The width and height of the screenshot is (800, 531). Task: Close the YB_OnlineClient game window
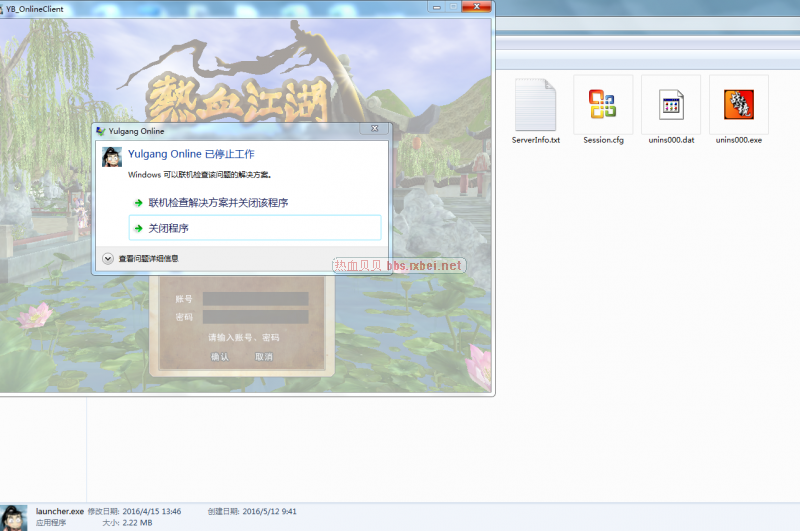tap(474, 7)
